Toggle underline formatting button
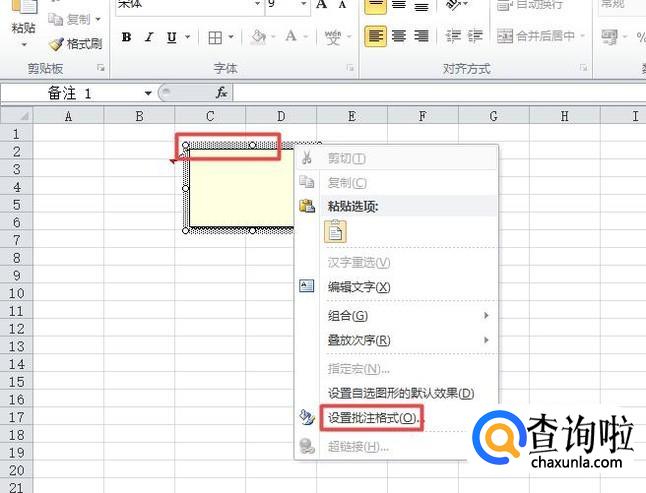The width and height of the screenshot is (646, 493). pos(172,37)
